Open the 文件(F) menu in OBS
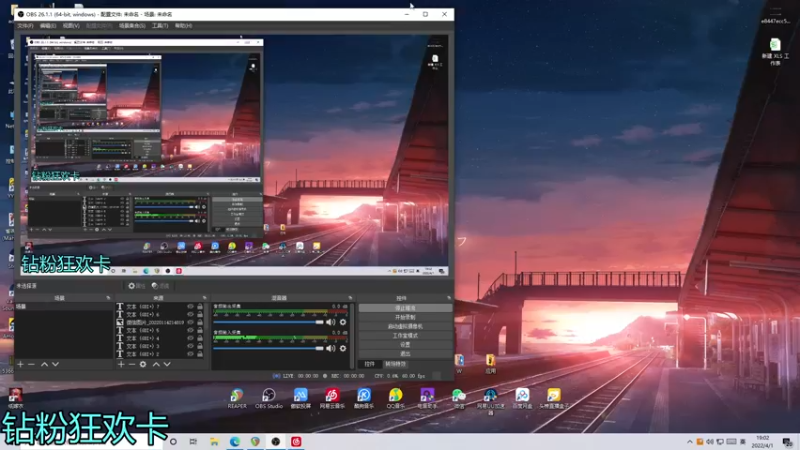The height and width of the screenshot is (450, 800). tap(25, 26)
